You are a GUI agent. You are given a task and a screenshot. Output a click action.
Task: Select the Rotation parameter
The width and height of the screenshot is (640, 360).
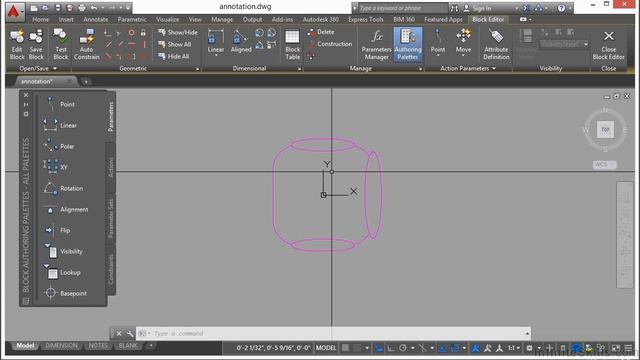point(63,188)
